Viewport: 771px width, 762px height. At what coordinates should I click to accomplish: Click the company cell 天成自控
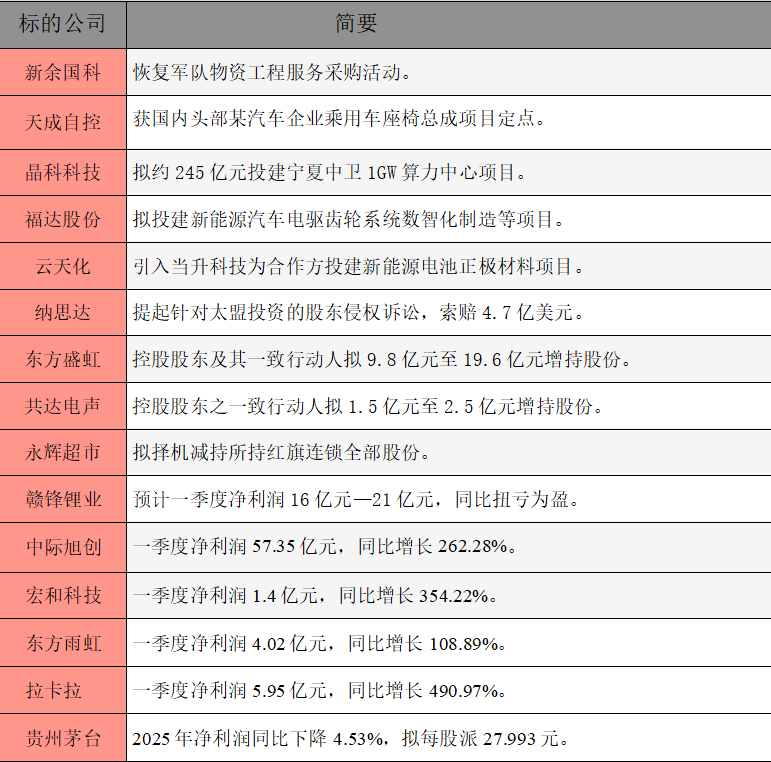click(x=63, y=122)
